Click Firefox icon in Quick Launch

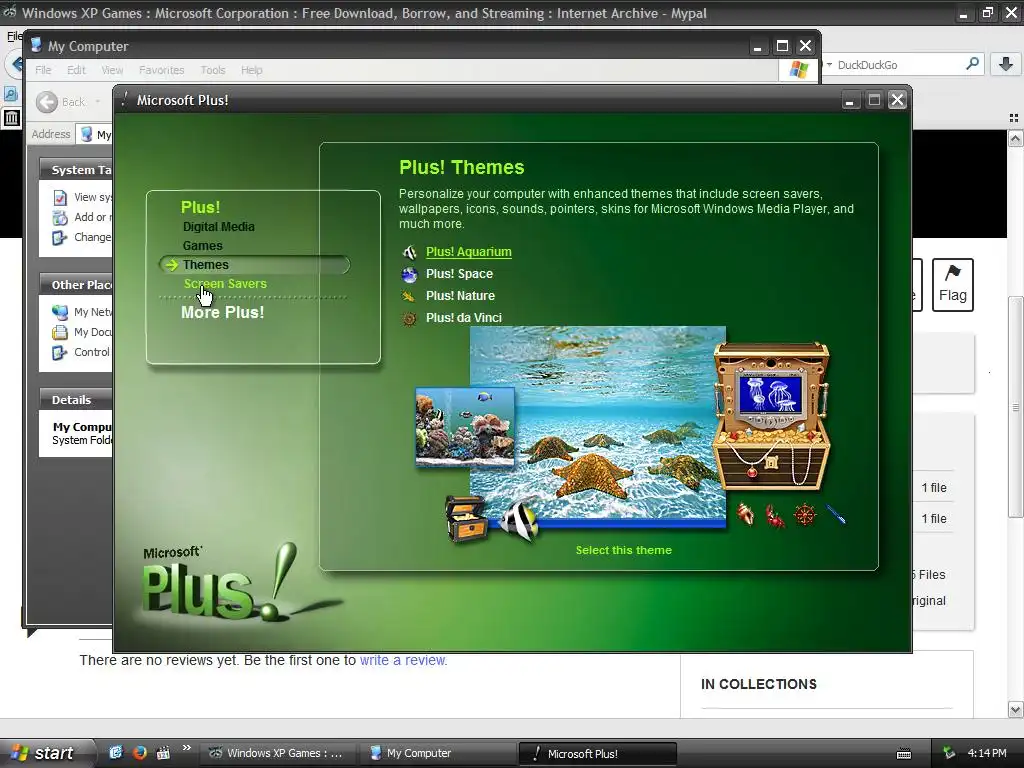click(x=139, y=753)
